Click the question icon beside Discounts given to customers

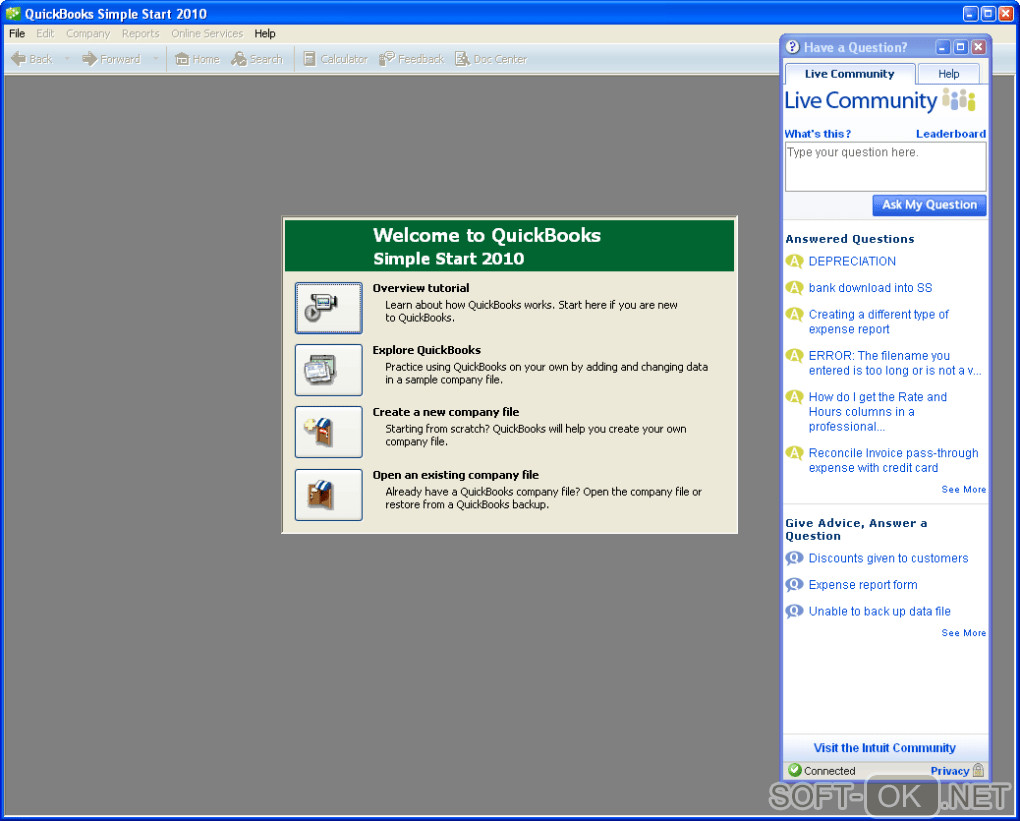(794, 558)
